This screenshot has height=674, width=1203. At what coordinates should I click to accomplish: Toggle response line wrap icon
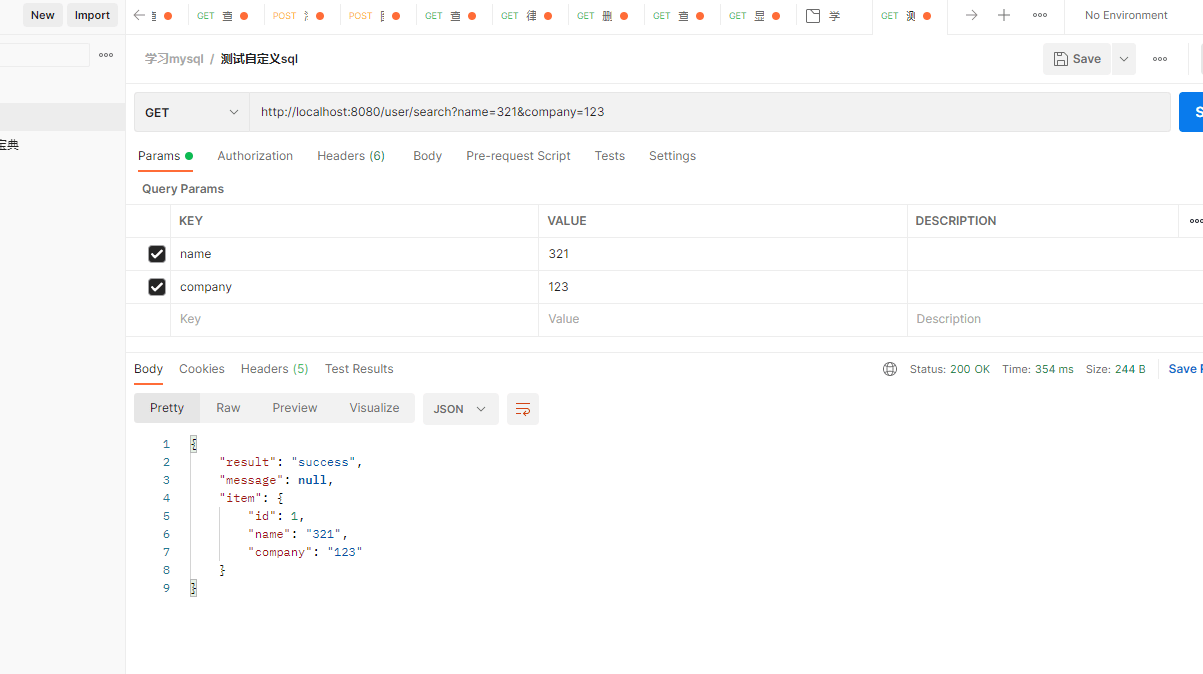[x=523, y=409]
